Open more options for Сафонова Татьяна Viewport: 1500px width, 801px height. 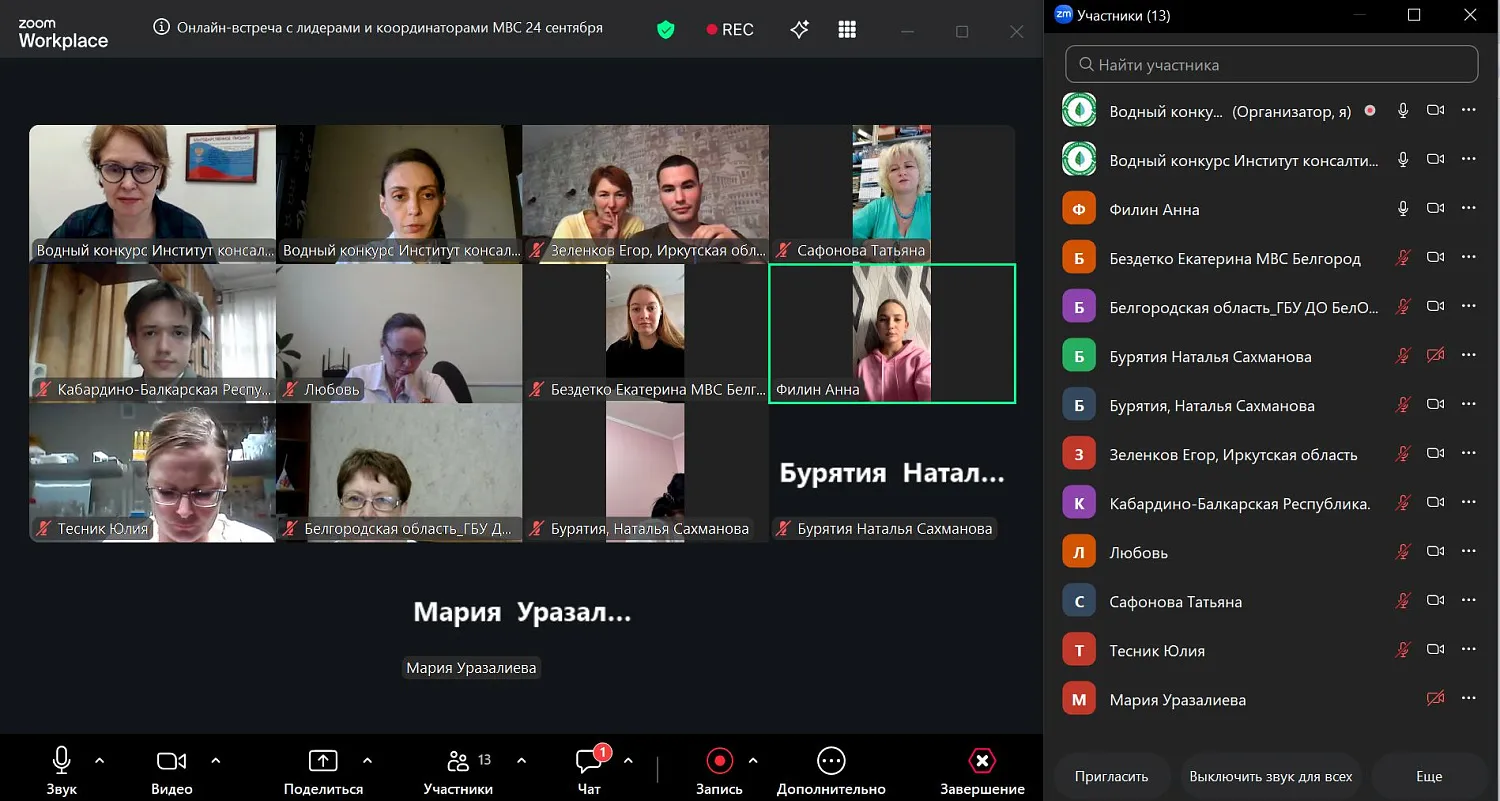[x=1468, y=601]
